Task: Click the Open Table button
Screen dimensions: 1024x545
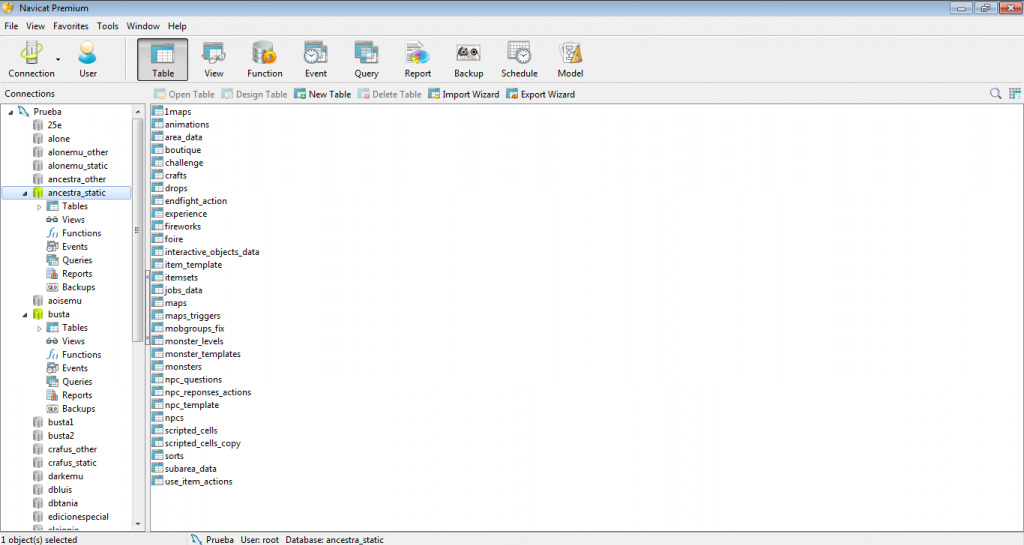Action: (x=184, y=94)
